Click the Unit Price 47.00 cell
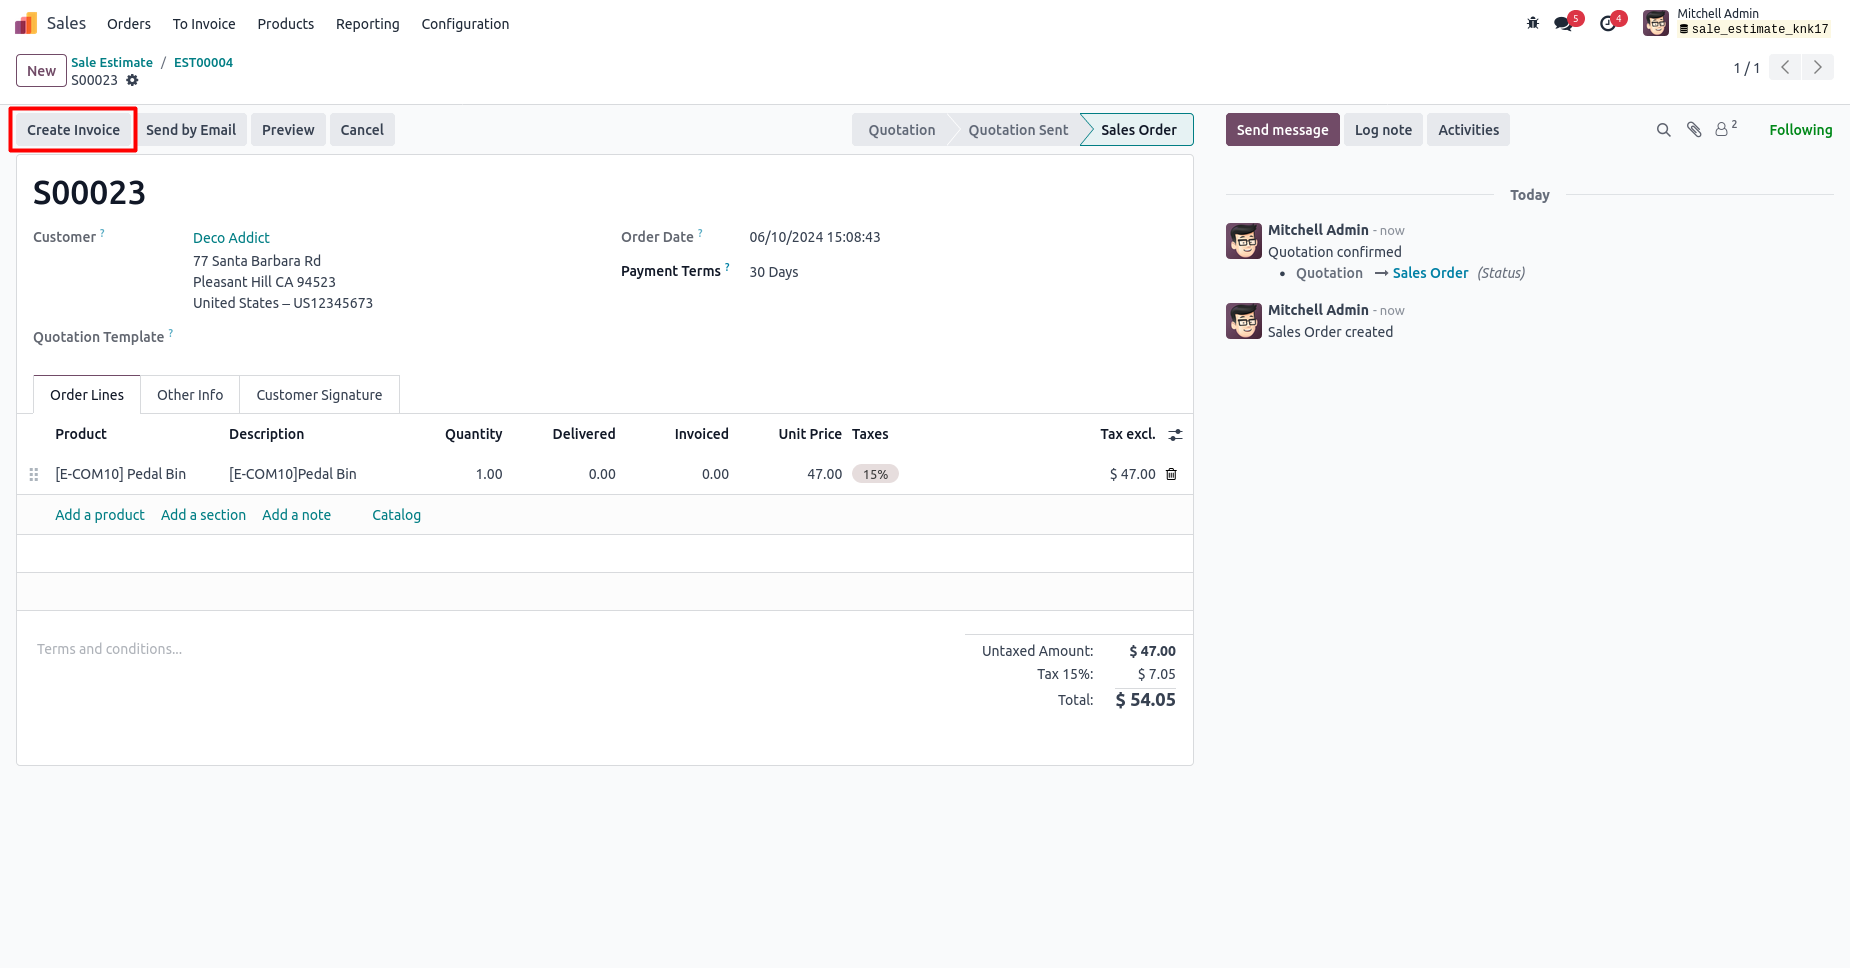The height and width of the screenshot is (968, 1850). 824,474
